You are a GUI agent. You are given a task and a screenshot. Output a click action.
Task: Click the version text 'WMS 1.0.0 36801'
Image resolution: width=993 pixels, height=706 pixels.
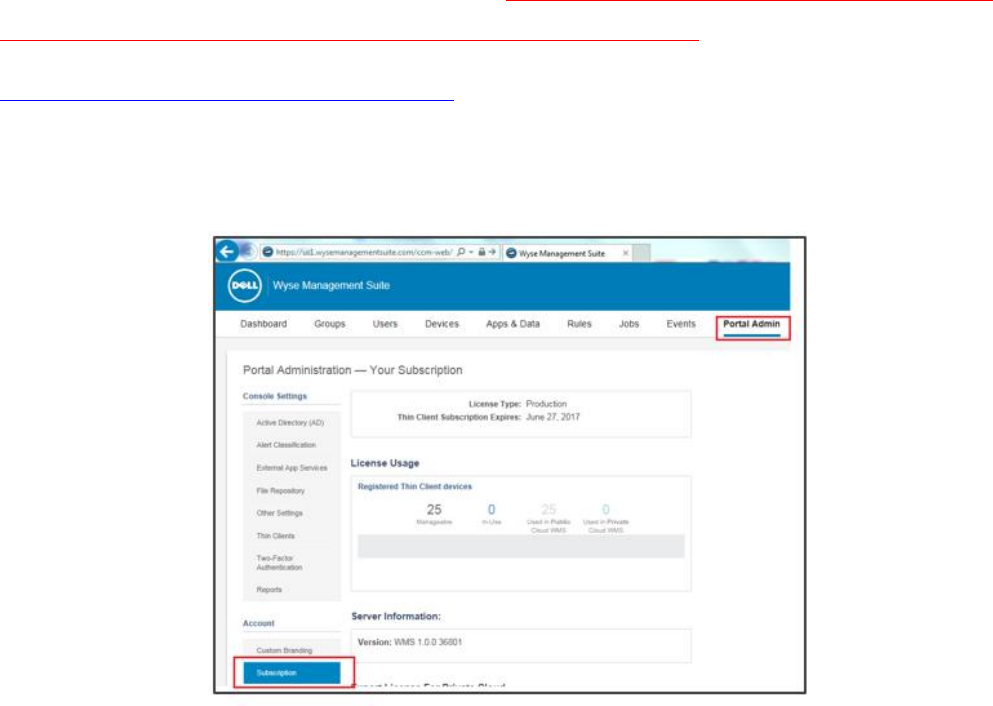pos(428,642)
